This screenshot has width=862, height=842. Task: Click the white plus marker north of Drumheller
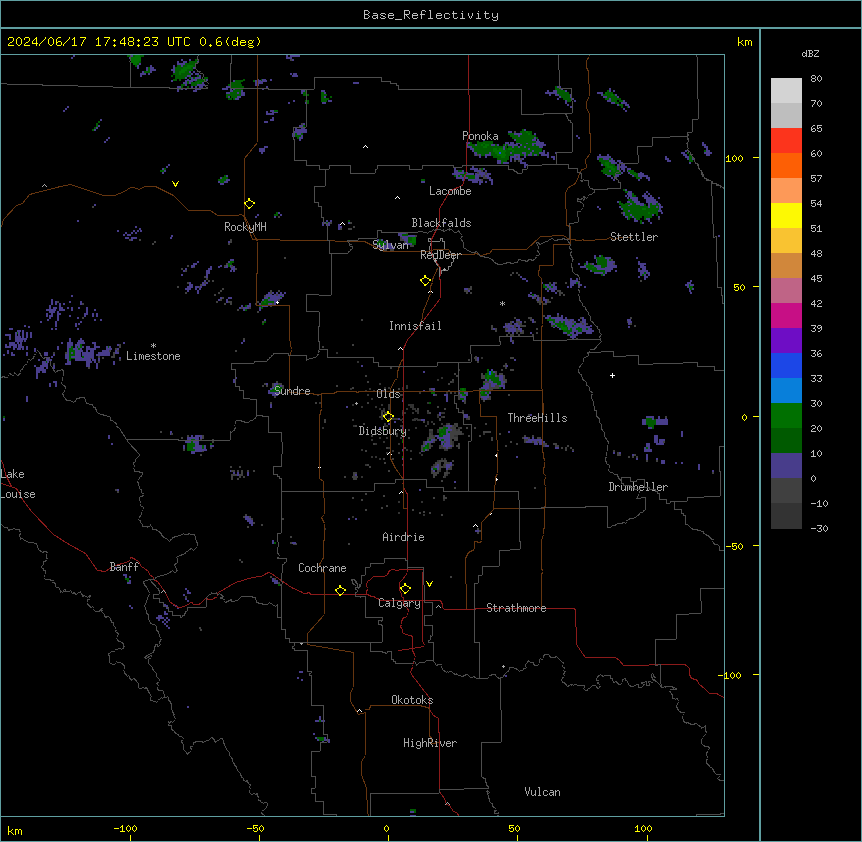pyautogui.click(x=612, y=375)
